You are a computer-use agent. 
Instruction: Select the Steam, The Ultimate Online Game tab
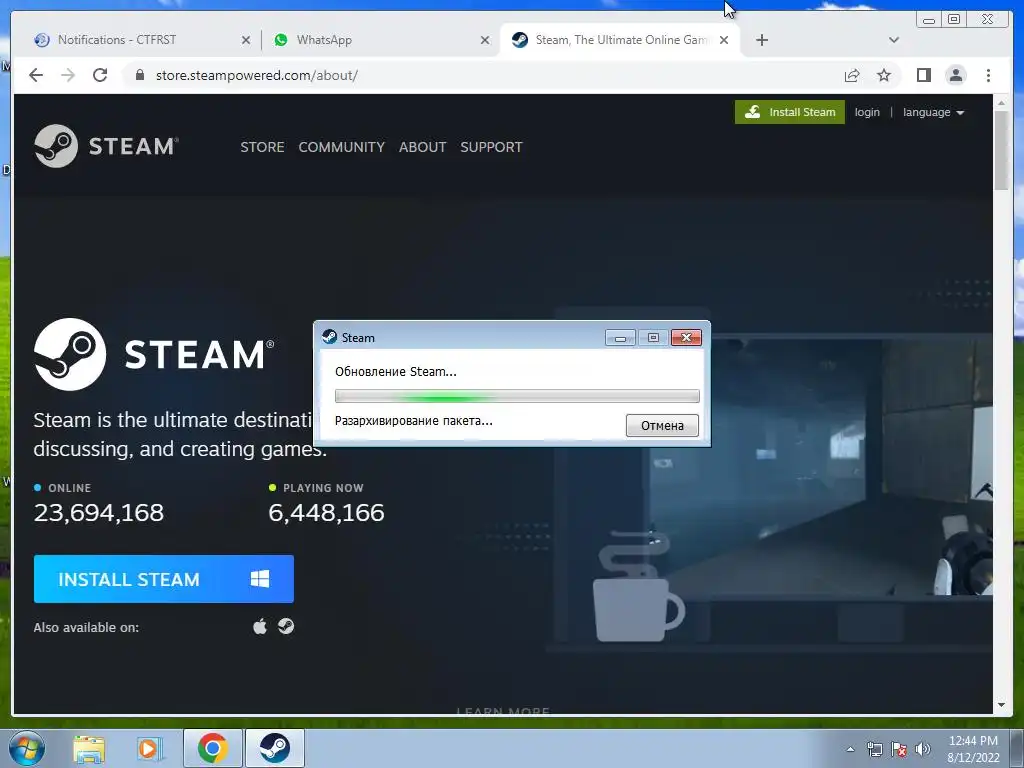pyautogui.click(x=620, y=40)
